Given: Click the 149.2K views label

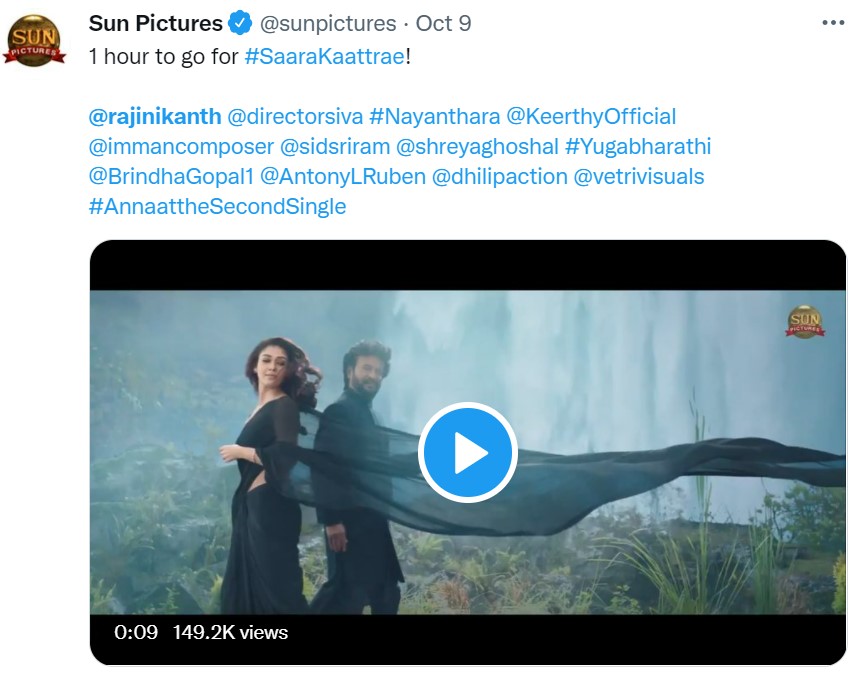Looking at the screenshot, I should [x=230, y=632].
